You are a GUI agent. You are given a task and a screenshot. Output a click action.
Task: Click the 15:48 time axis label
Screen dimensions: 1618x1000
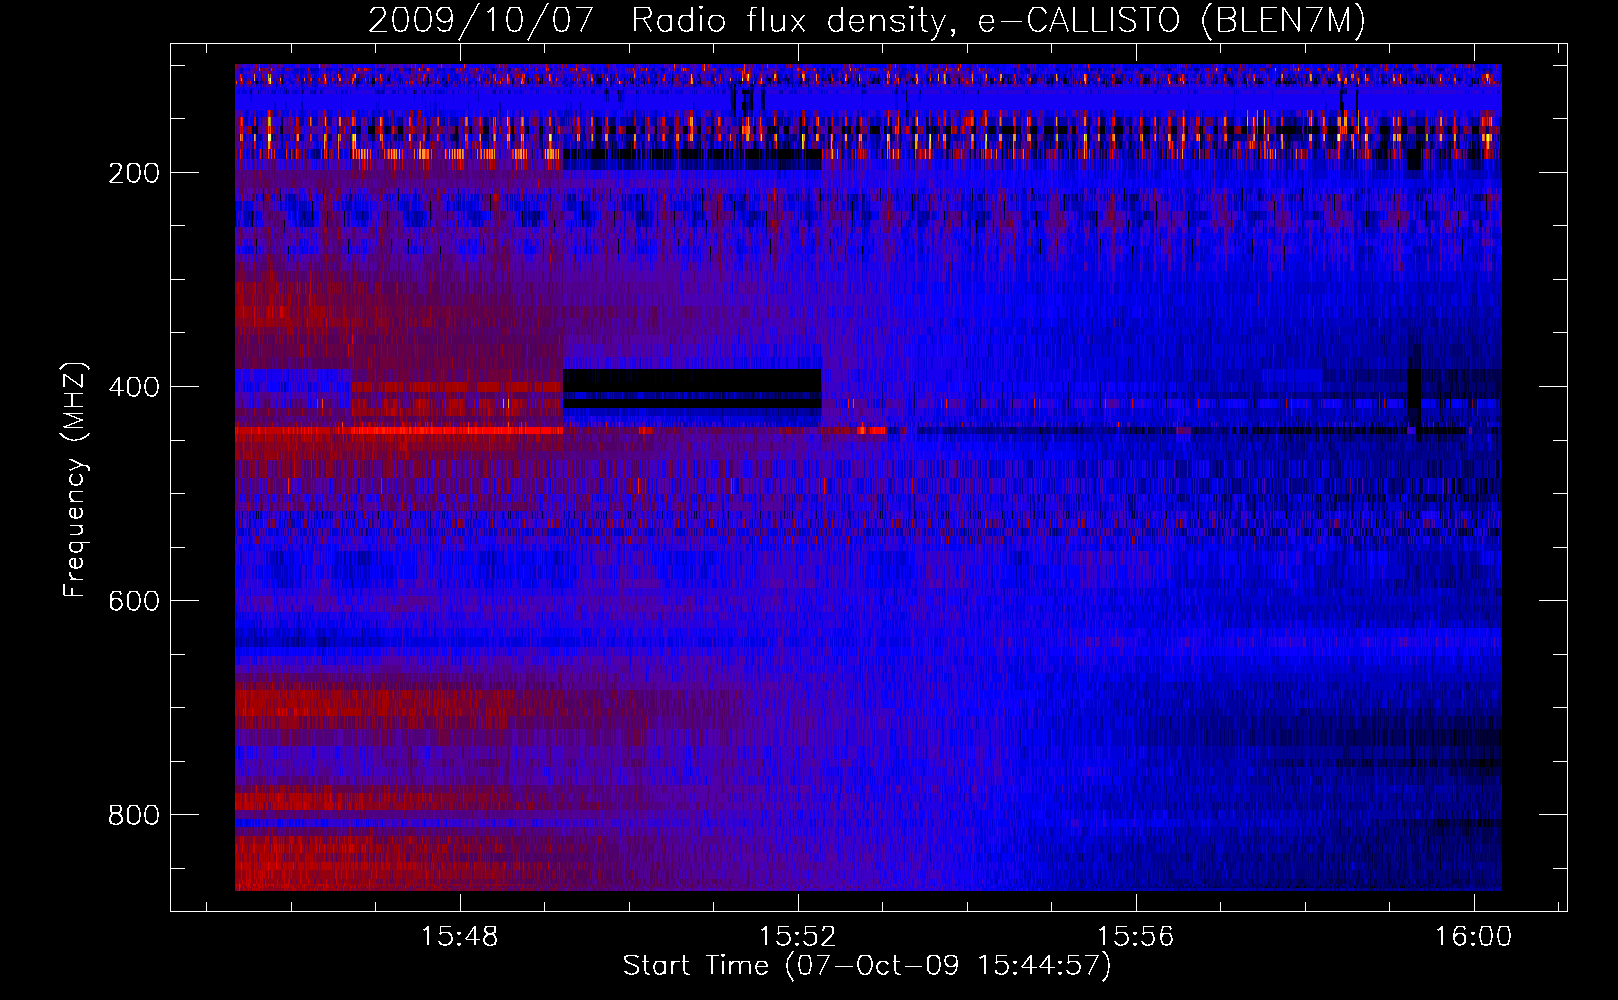(x=459, y=937)
